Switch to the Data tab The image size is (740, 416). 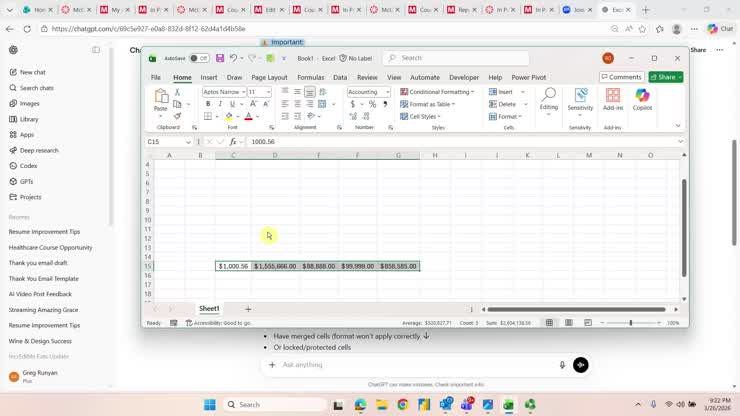click(x=340, y=77)
